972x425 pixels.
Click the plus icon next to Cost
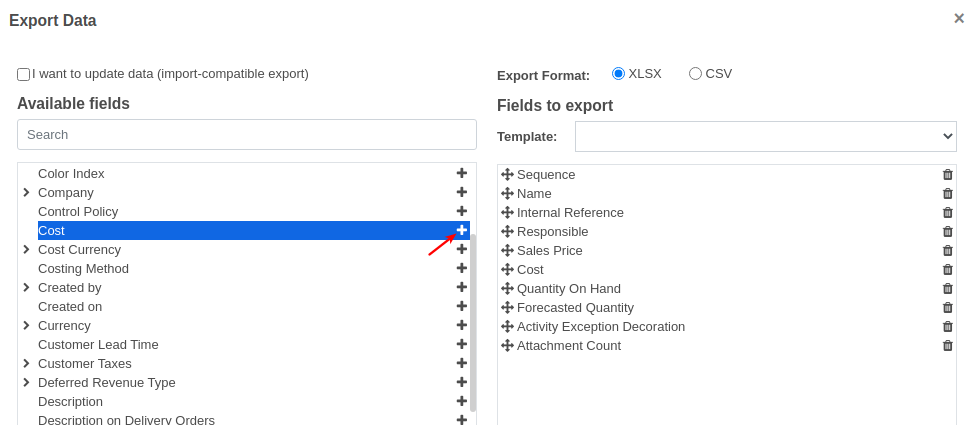[462, 230]
